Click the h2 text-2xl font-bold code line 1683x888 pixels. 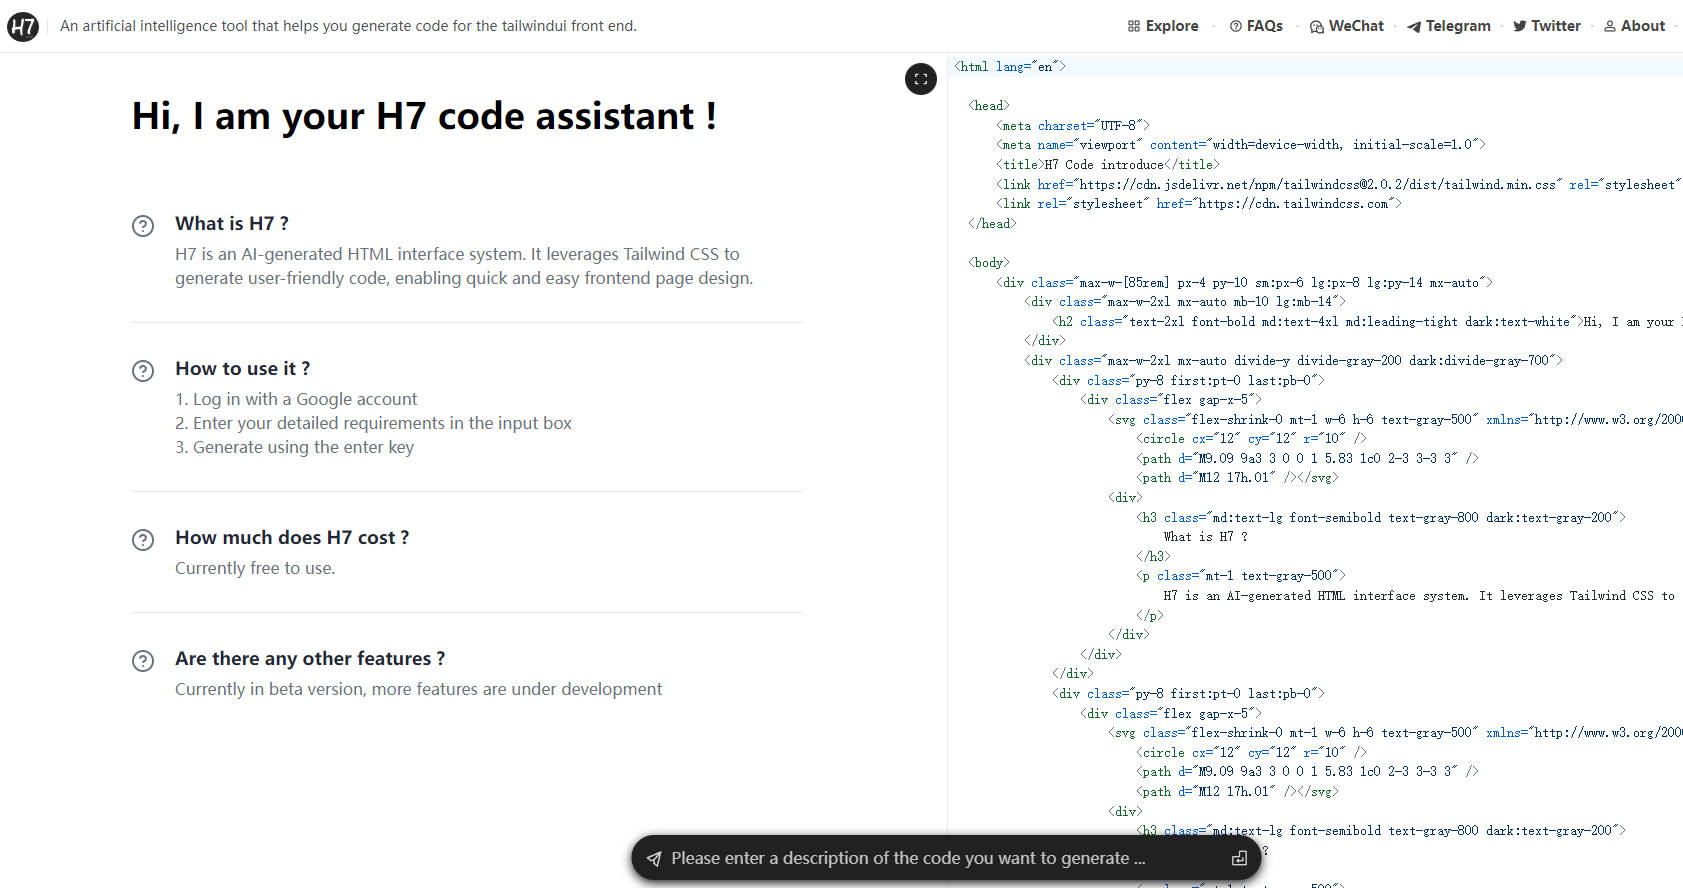tap(1366, 322)
